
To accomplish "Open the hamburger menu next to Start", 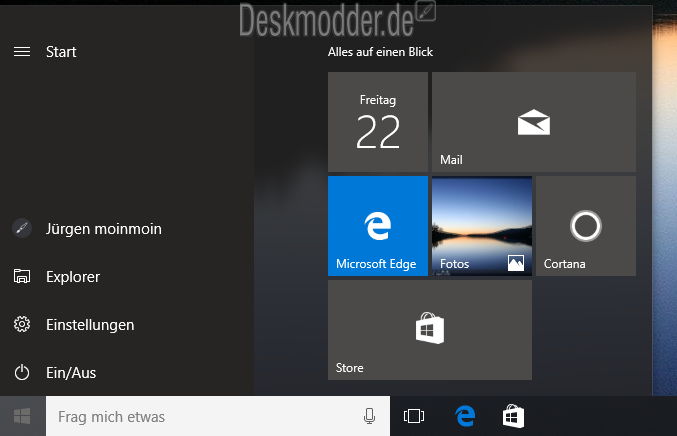I will [x=22, y=52].
